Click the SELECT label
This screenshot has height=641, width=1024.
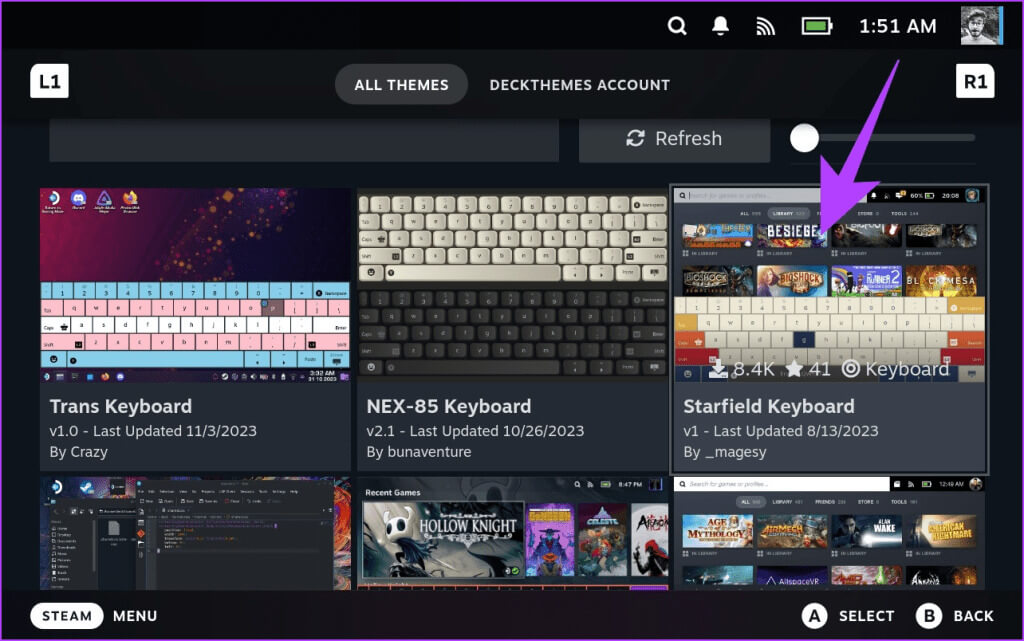click(866, 616)
